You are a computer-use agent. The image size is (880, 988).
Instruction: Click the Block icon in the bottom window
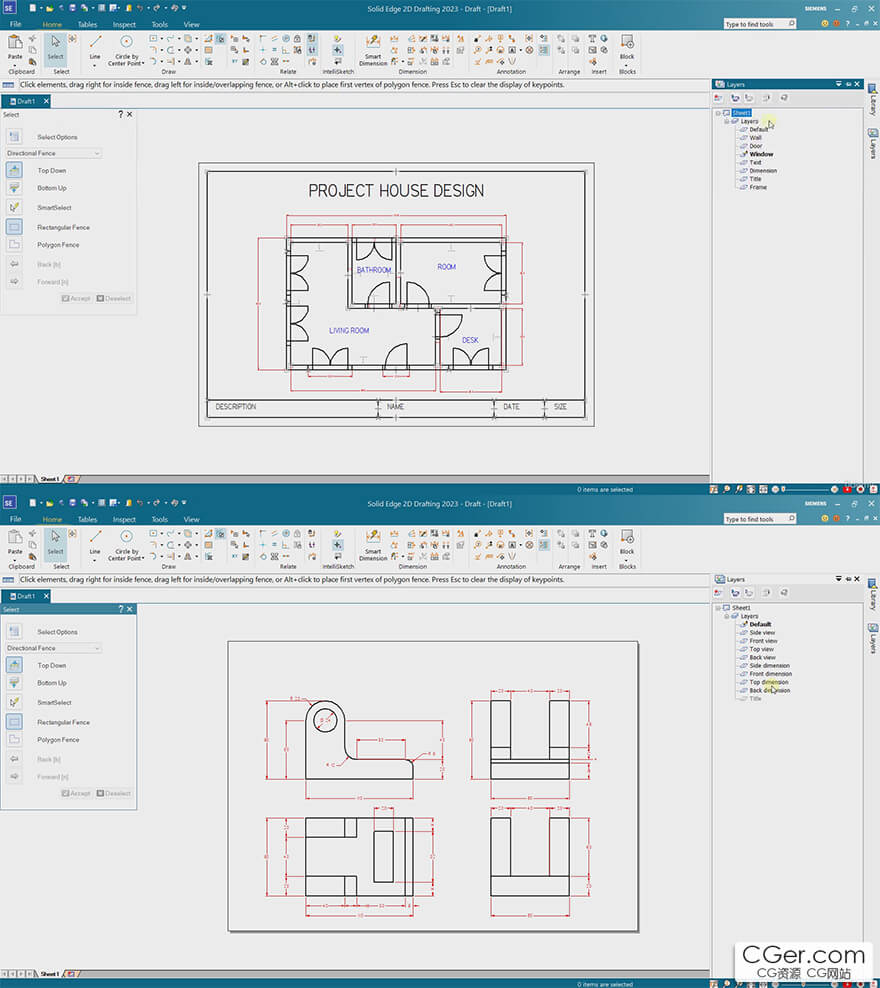tap(627, 537)
